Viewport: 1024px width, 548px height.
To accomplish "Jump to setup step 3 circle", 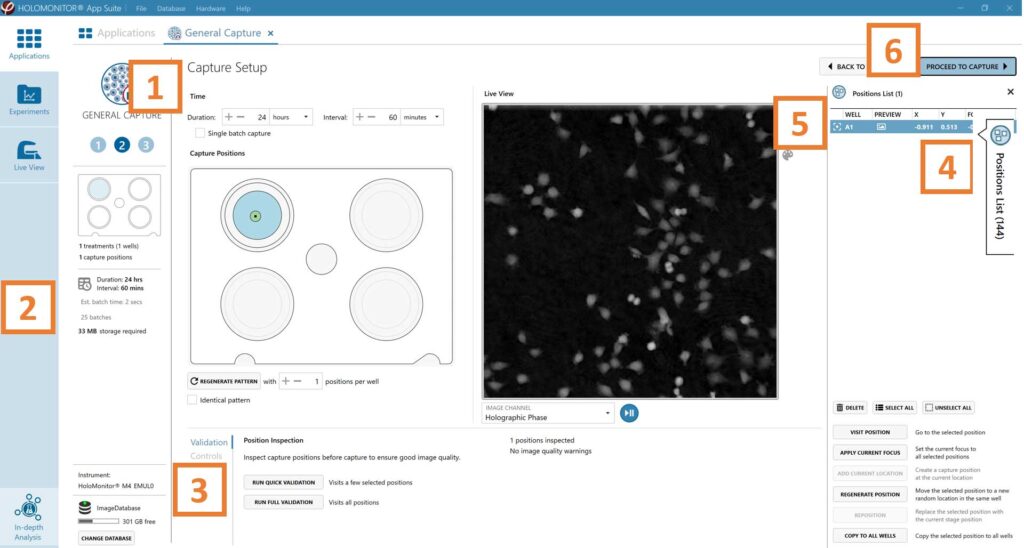I will click(x=146, y=145).
